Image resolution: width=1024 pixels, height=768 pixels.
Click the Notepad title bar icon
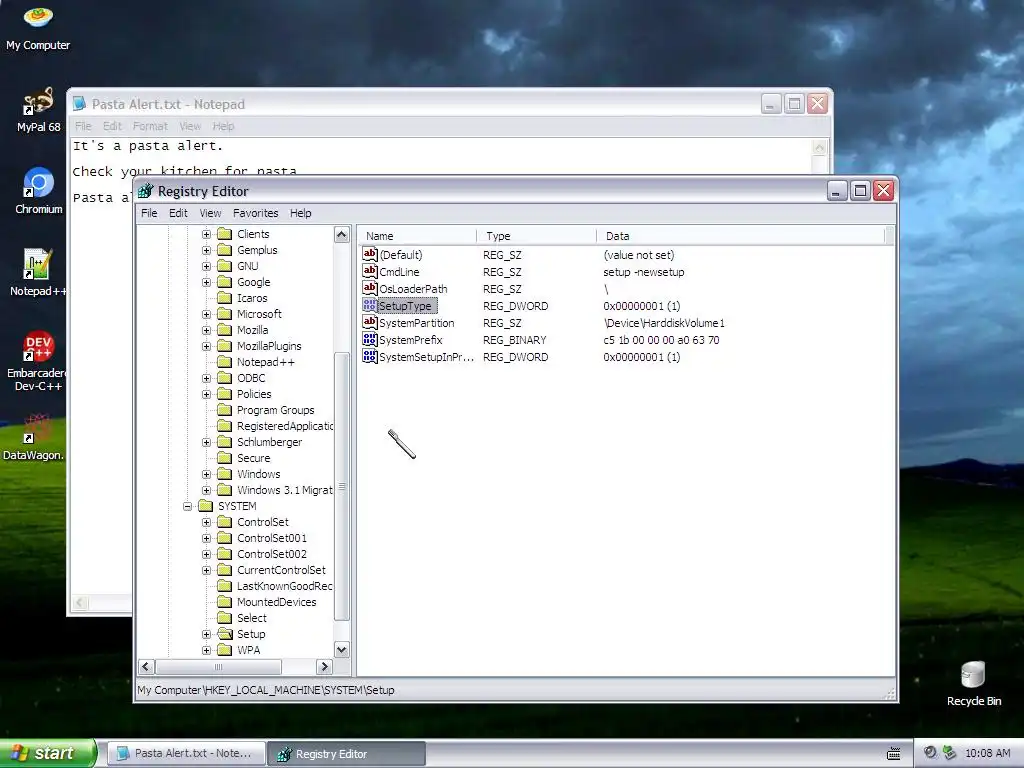coord(79,103)
